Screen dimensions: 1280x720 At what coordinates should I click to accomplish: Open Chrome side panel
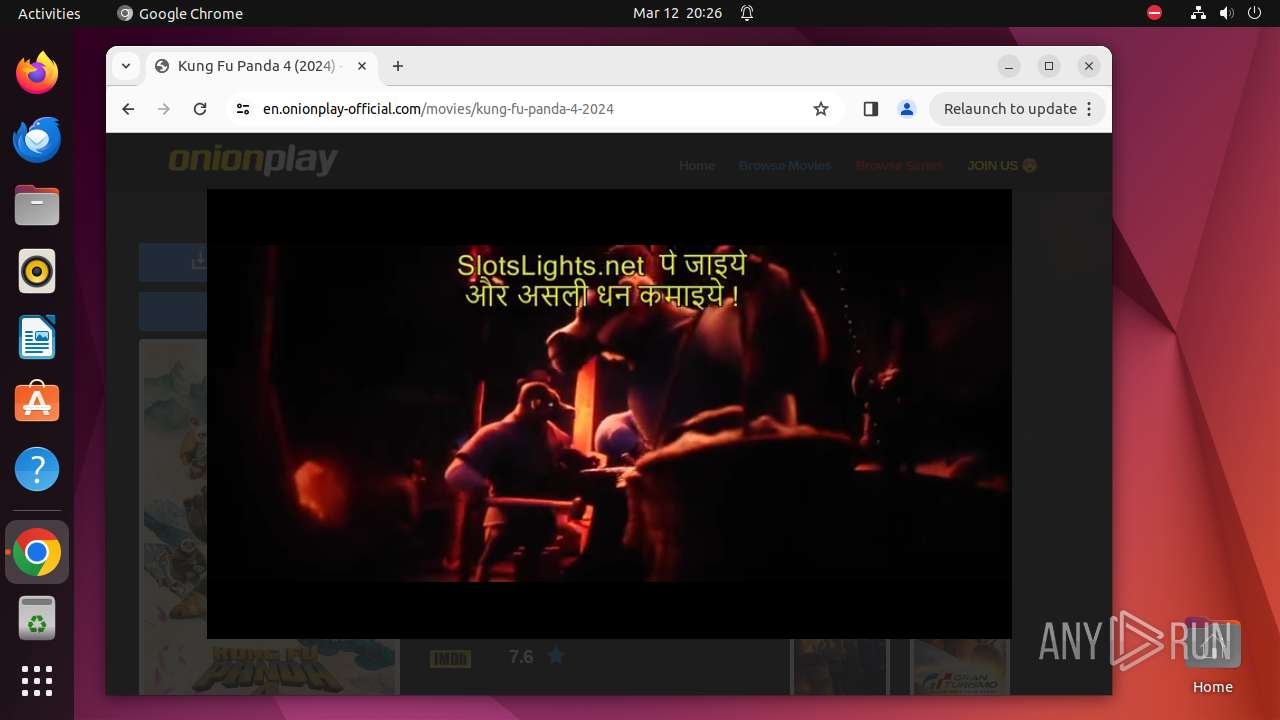coord(870,109)
